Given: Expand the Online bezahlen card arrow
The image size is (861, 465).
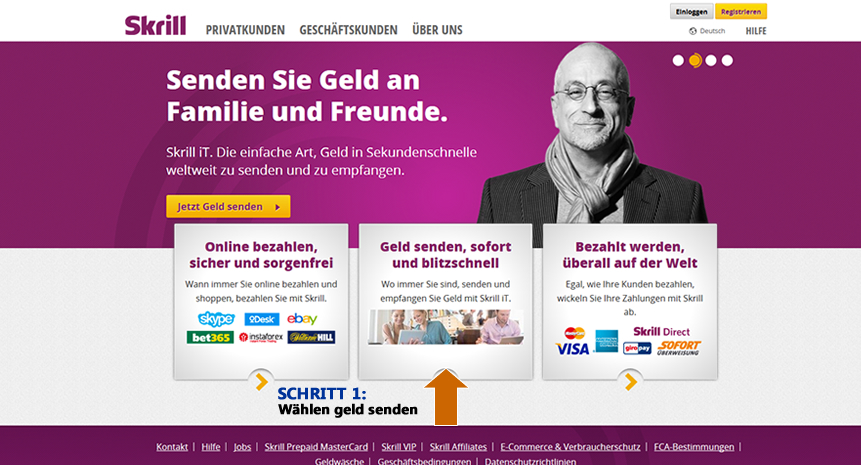Looking at the screenshot, I should [x=261, y=381].
